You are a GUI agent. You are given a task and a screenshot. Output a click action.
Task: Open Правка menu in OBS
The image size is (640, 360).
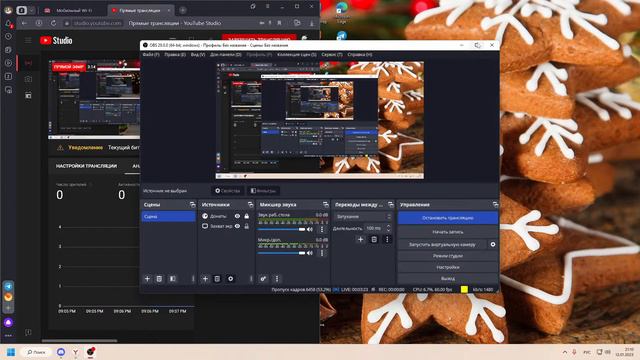tap(175, 54)
